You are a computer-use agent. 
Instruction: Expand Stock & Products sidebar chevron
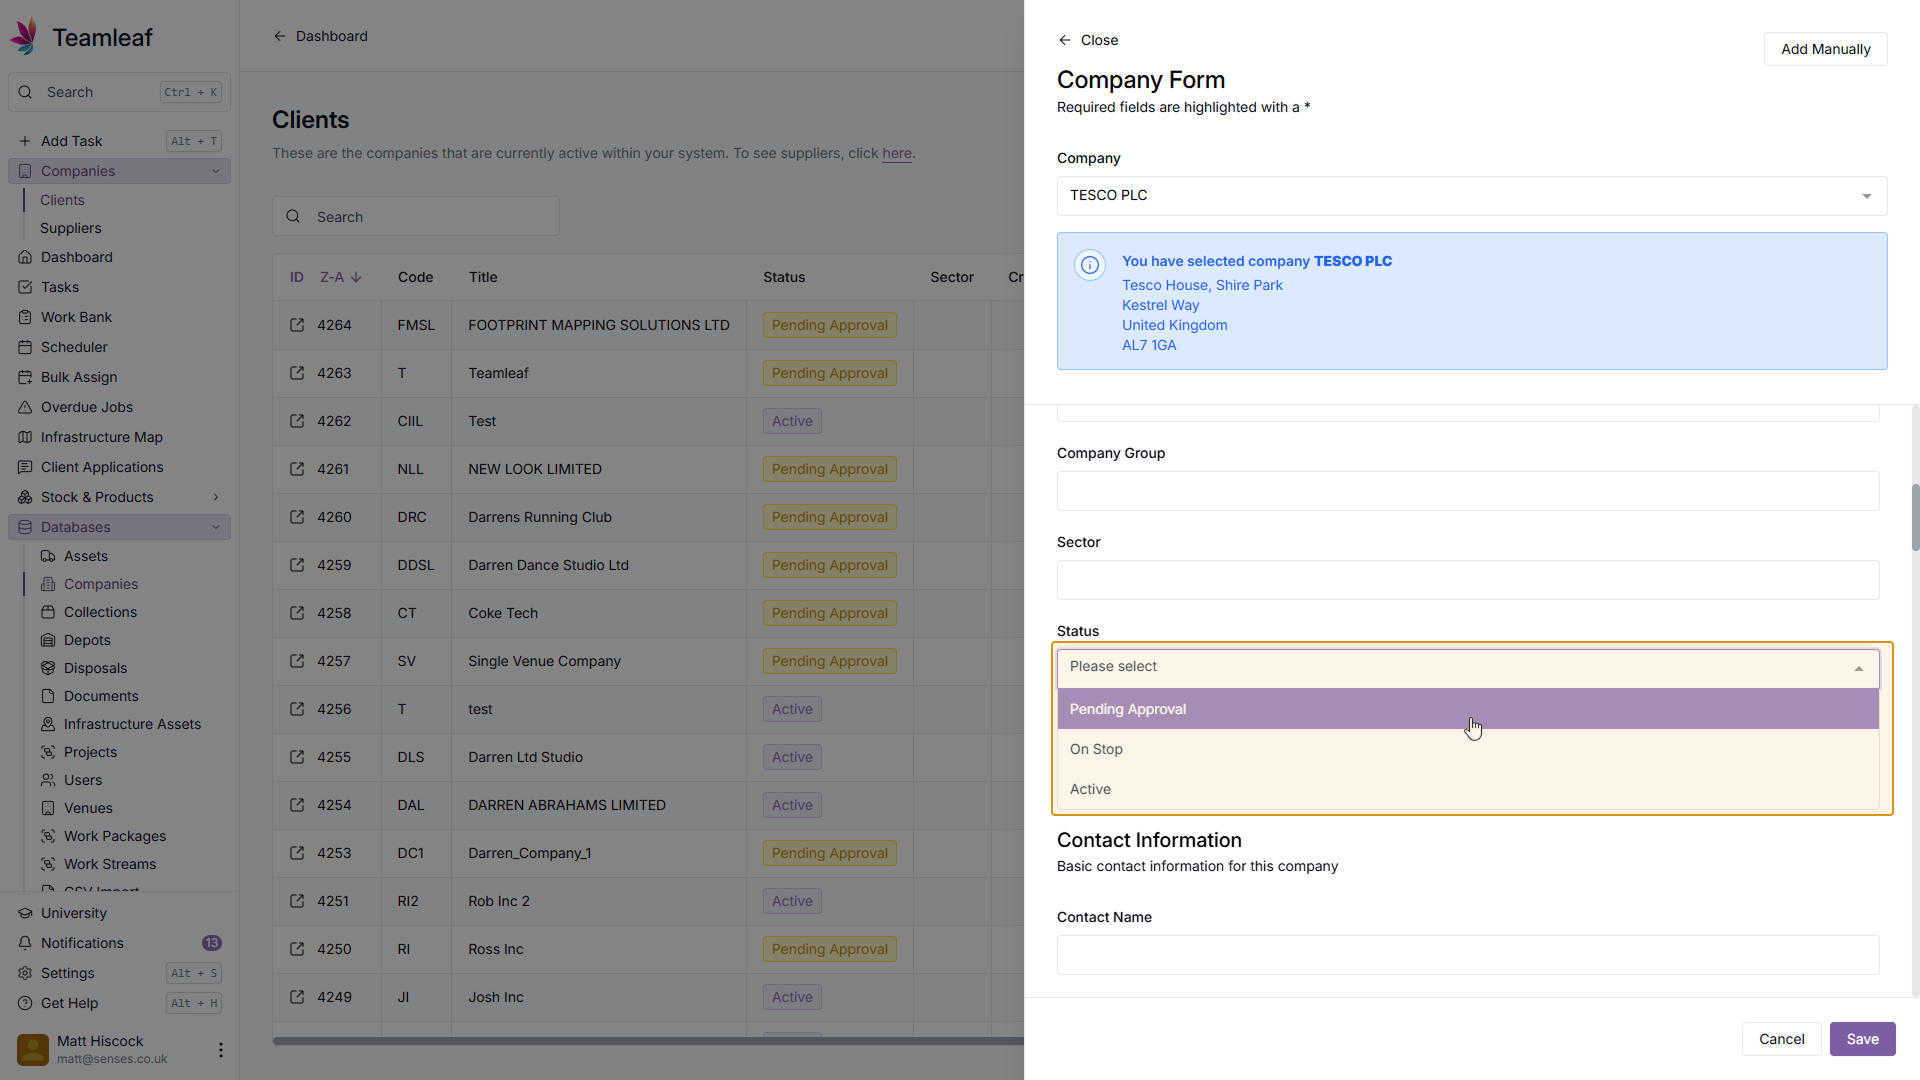pos(216,497)
